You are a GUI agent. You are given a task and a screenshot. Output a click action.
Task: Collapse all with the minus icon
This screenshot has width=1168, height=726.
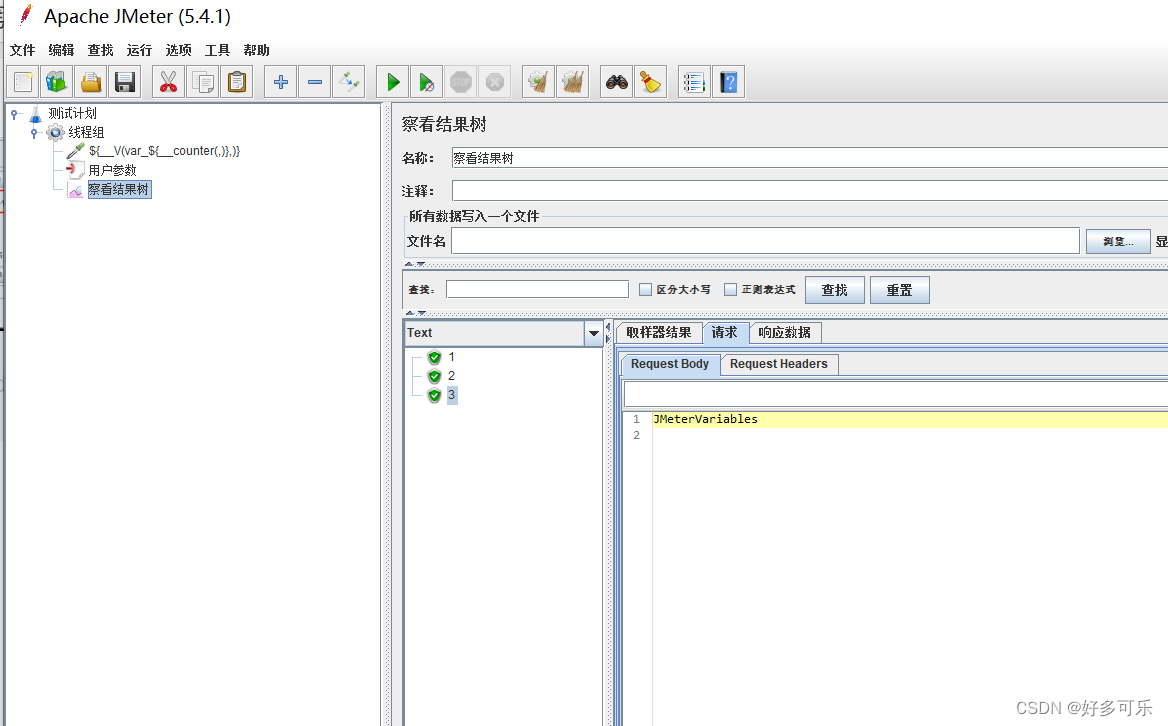(x=315, y=82)
